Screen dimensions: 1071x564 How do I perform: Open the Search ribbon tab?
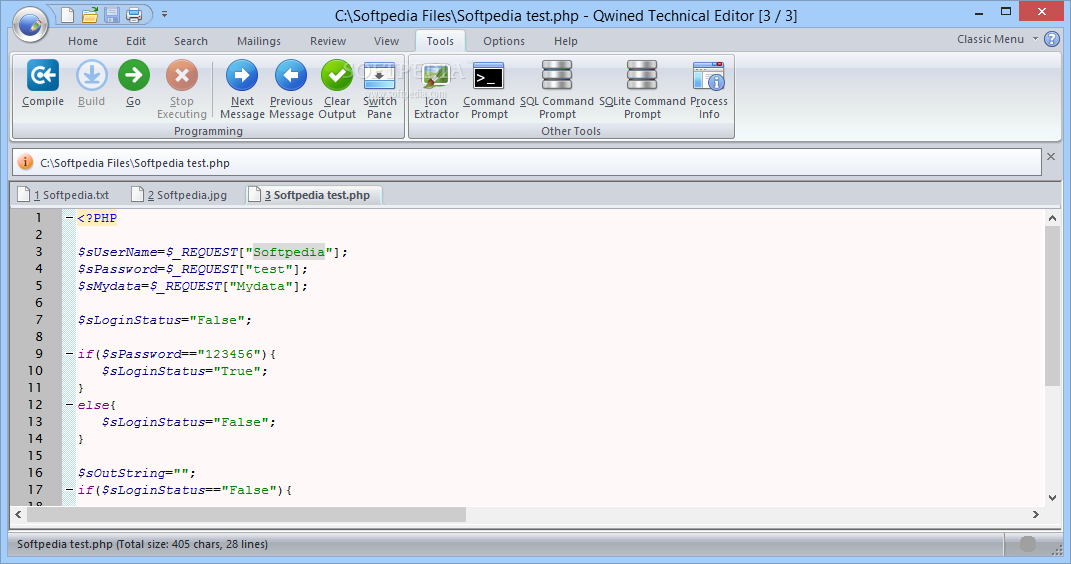click(191, 41)
